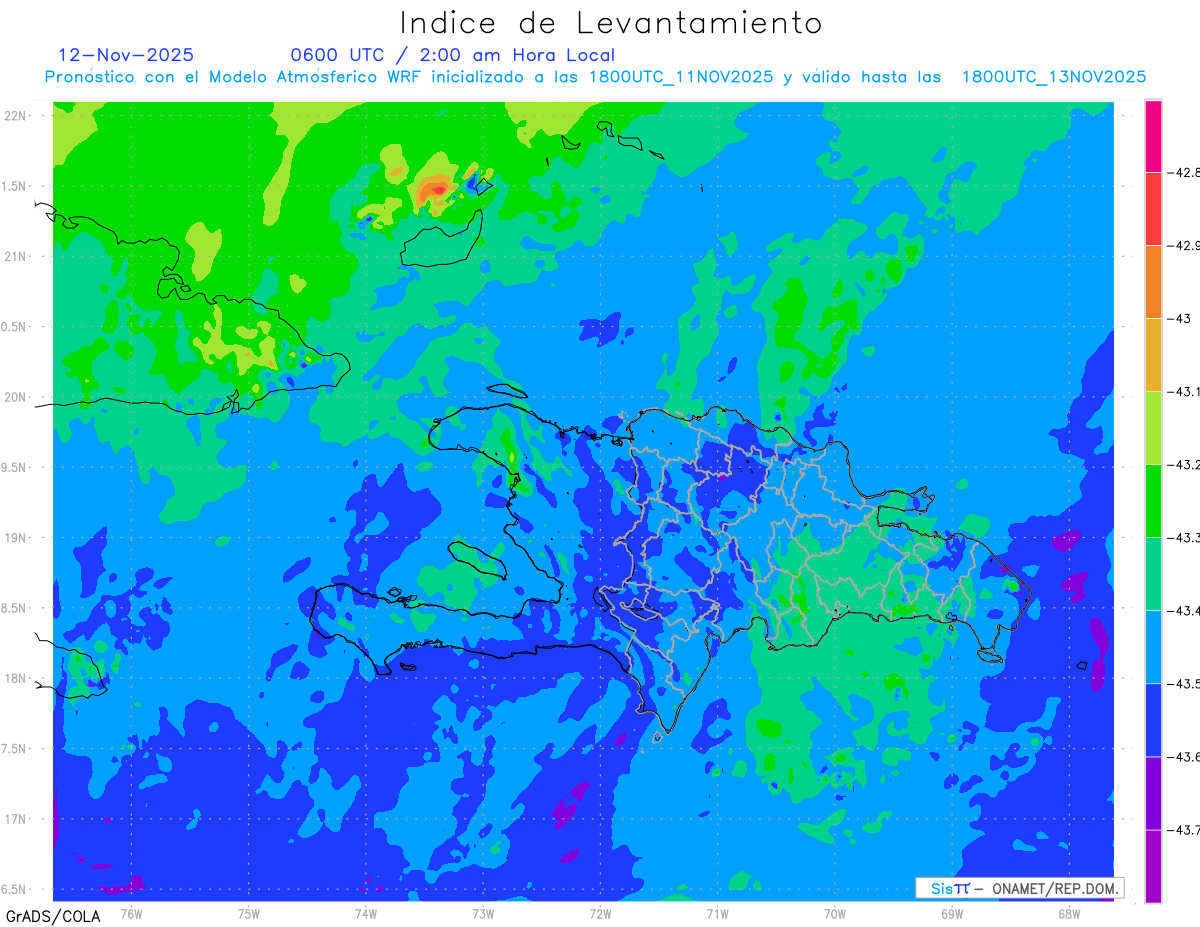Pick the light blue swatch between -43.4 and -43.5
The width and height of the screenshot is (1200, 927).
click(1153, 646)
